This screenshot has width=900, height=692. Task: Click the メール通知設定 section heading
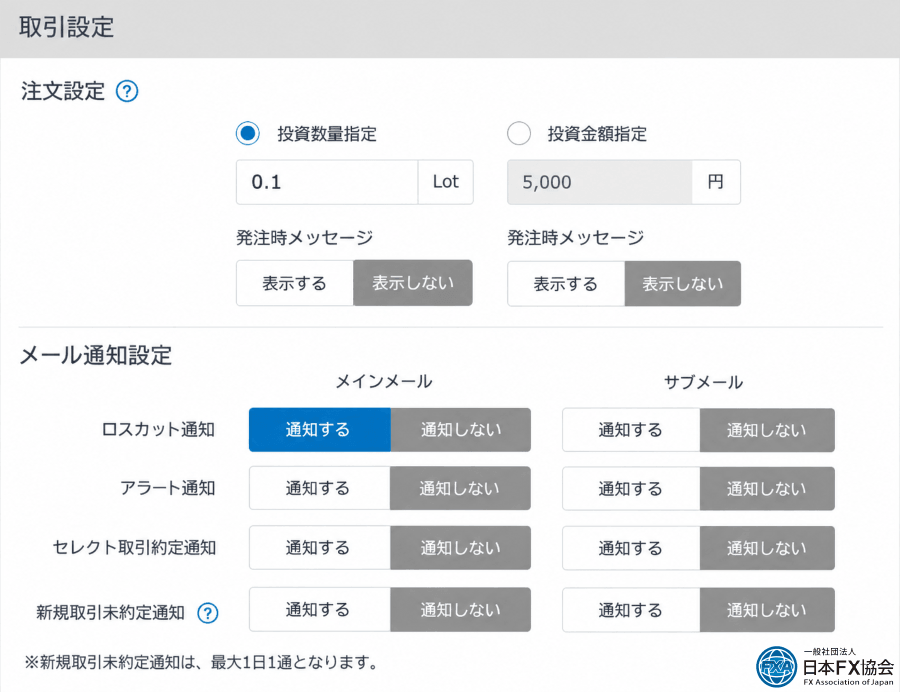click(x=96, y=355)
